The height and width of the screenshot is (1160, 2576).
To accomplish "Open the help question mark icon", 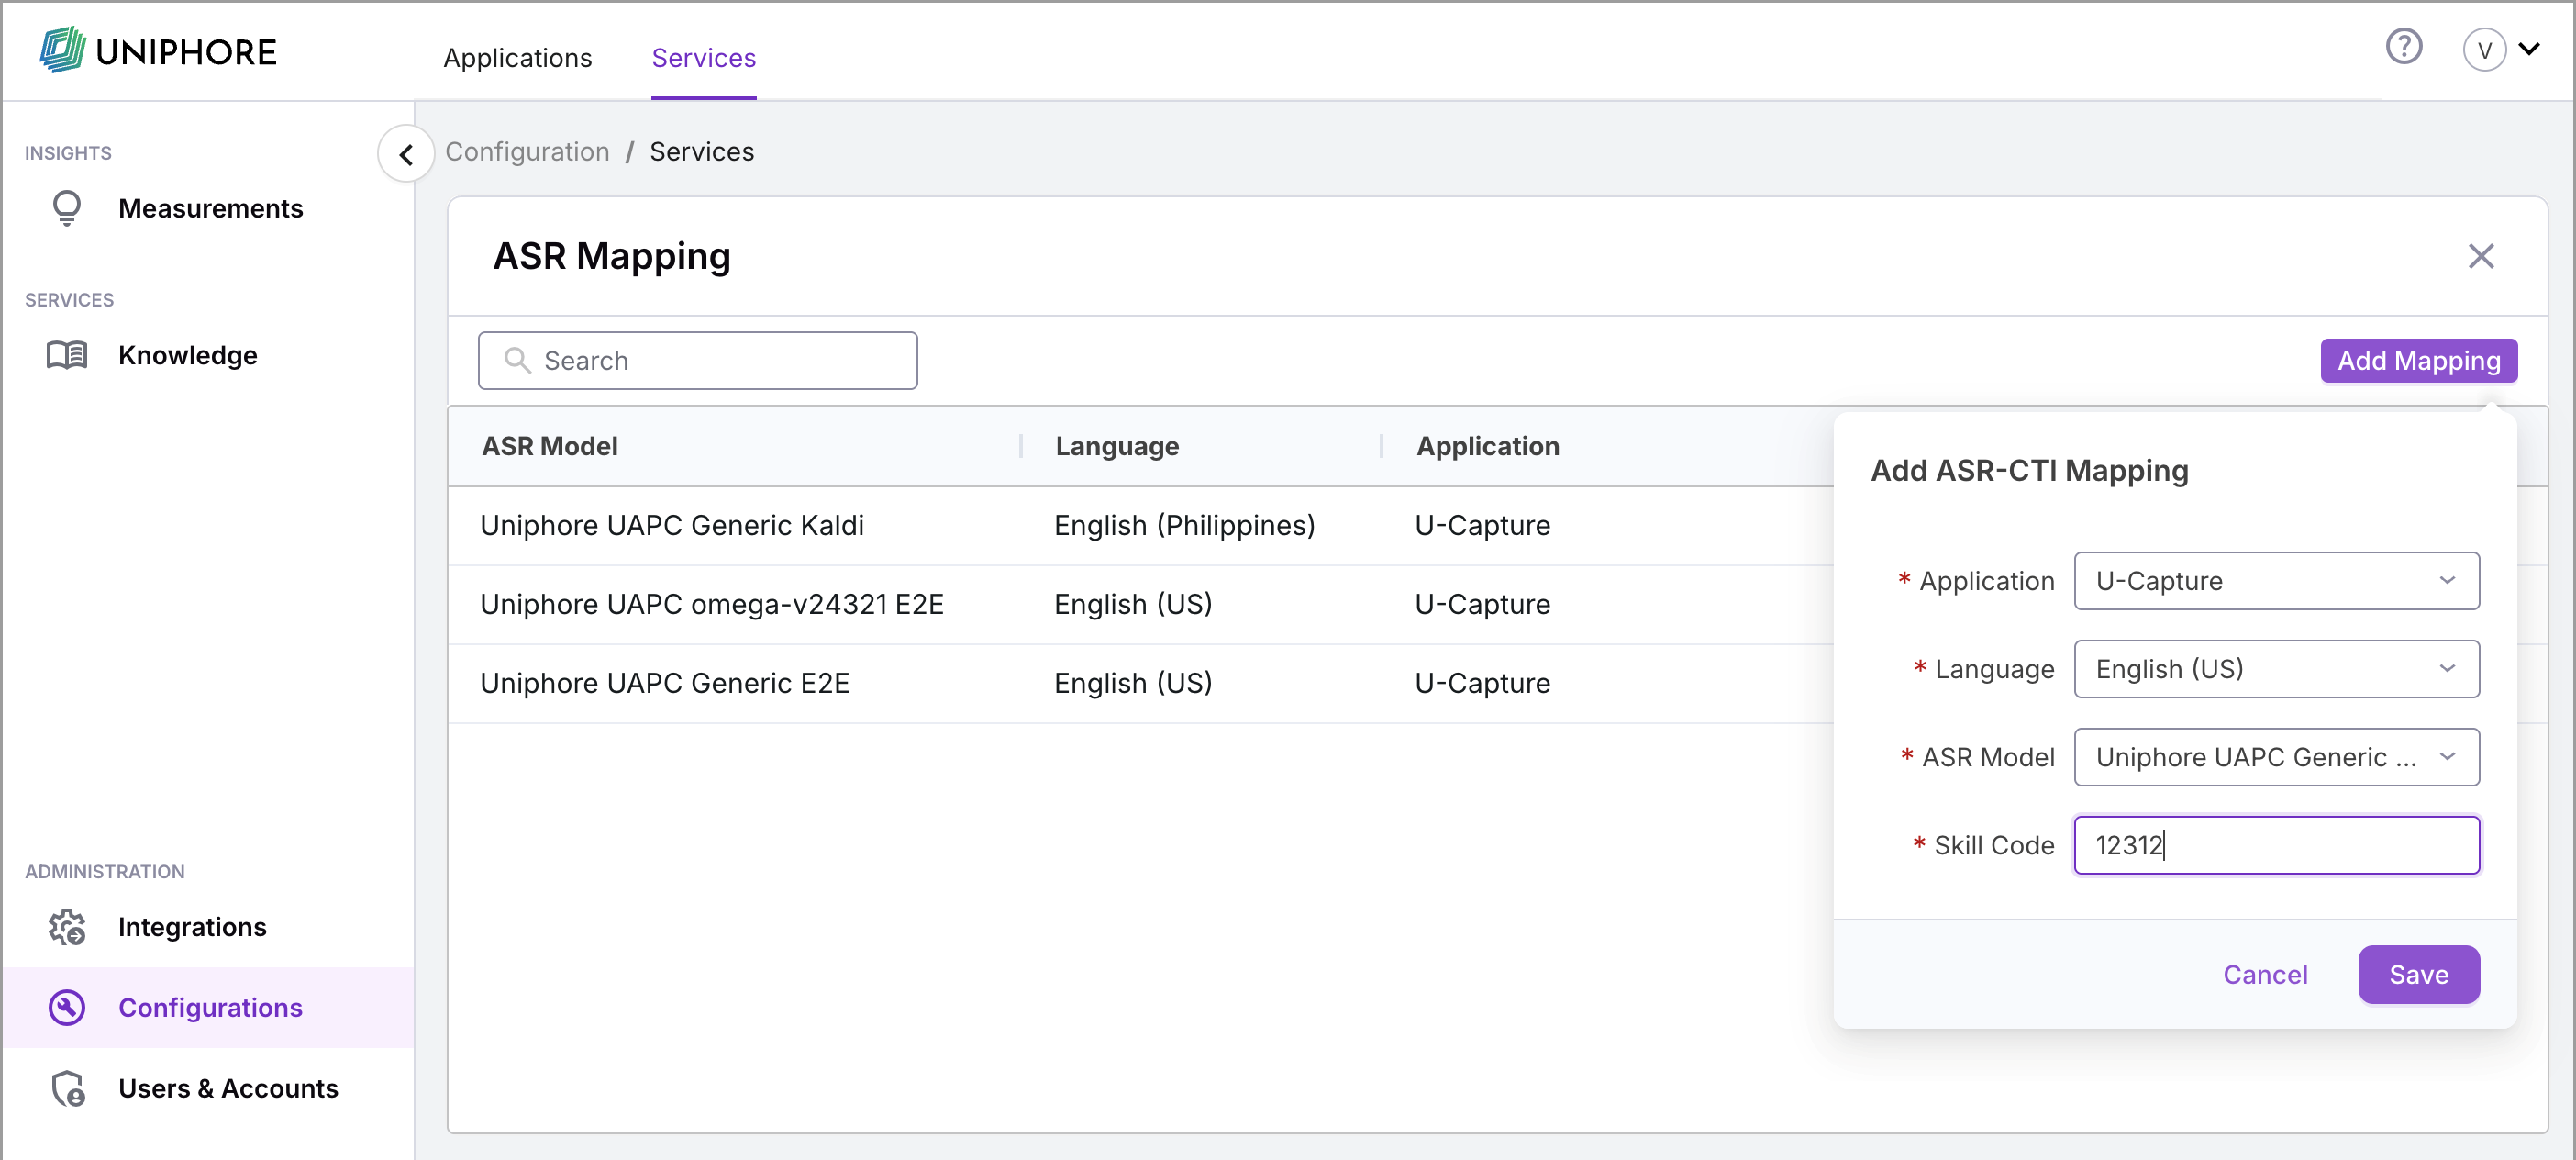I will click(2403, 47).
